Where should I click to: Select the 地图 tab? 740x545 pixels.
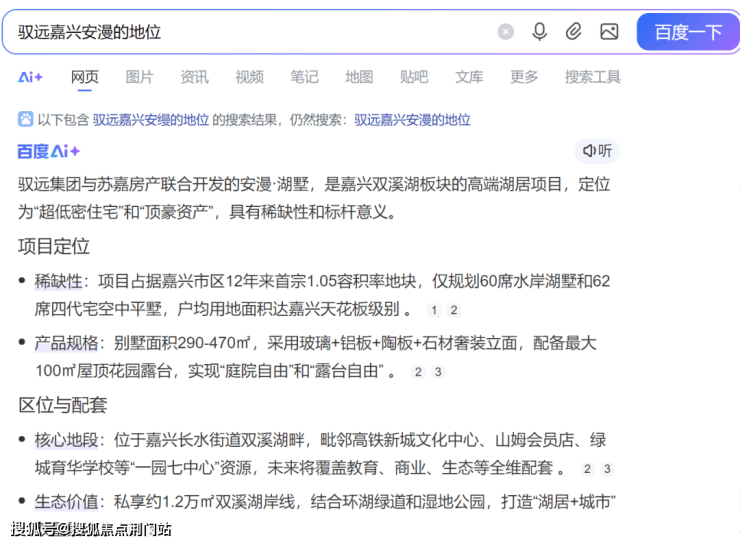pyautogui.click(x=358, y=77)
